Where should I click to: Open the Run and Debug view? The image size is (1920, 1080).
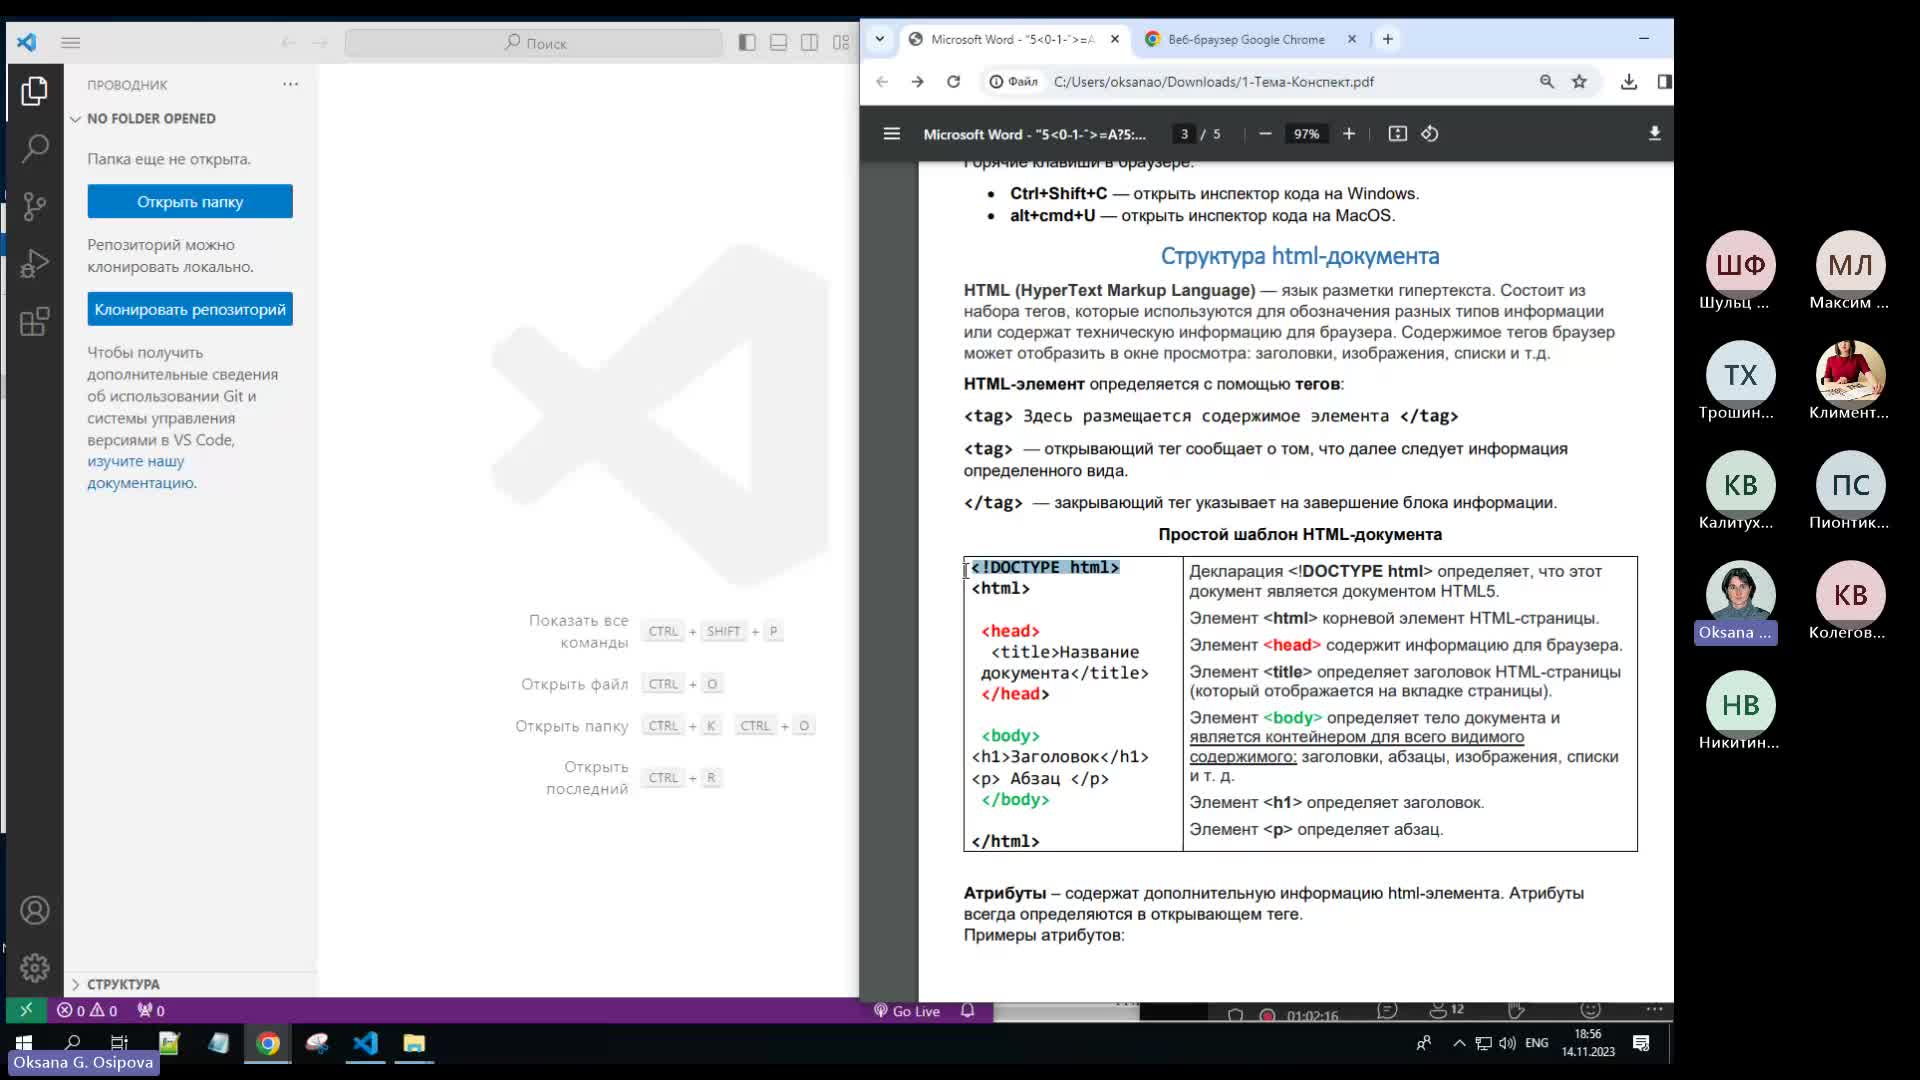coord(34,264)
